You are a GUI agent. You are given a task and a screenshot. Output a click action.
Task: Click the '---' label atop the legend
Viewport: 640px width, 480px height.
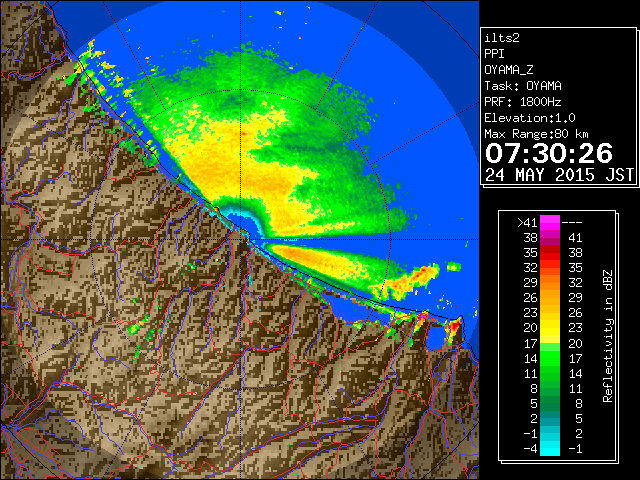[572, 222]
